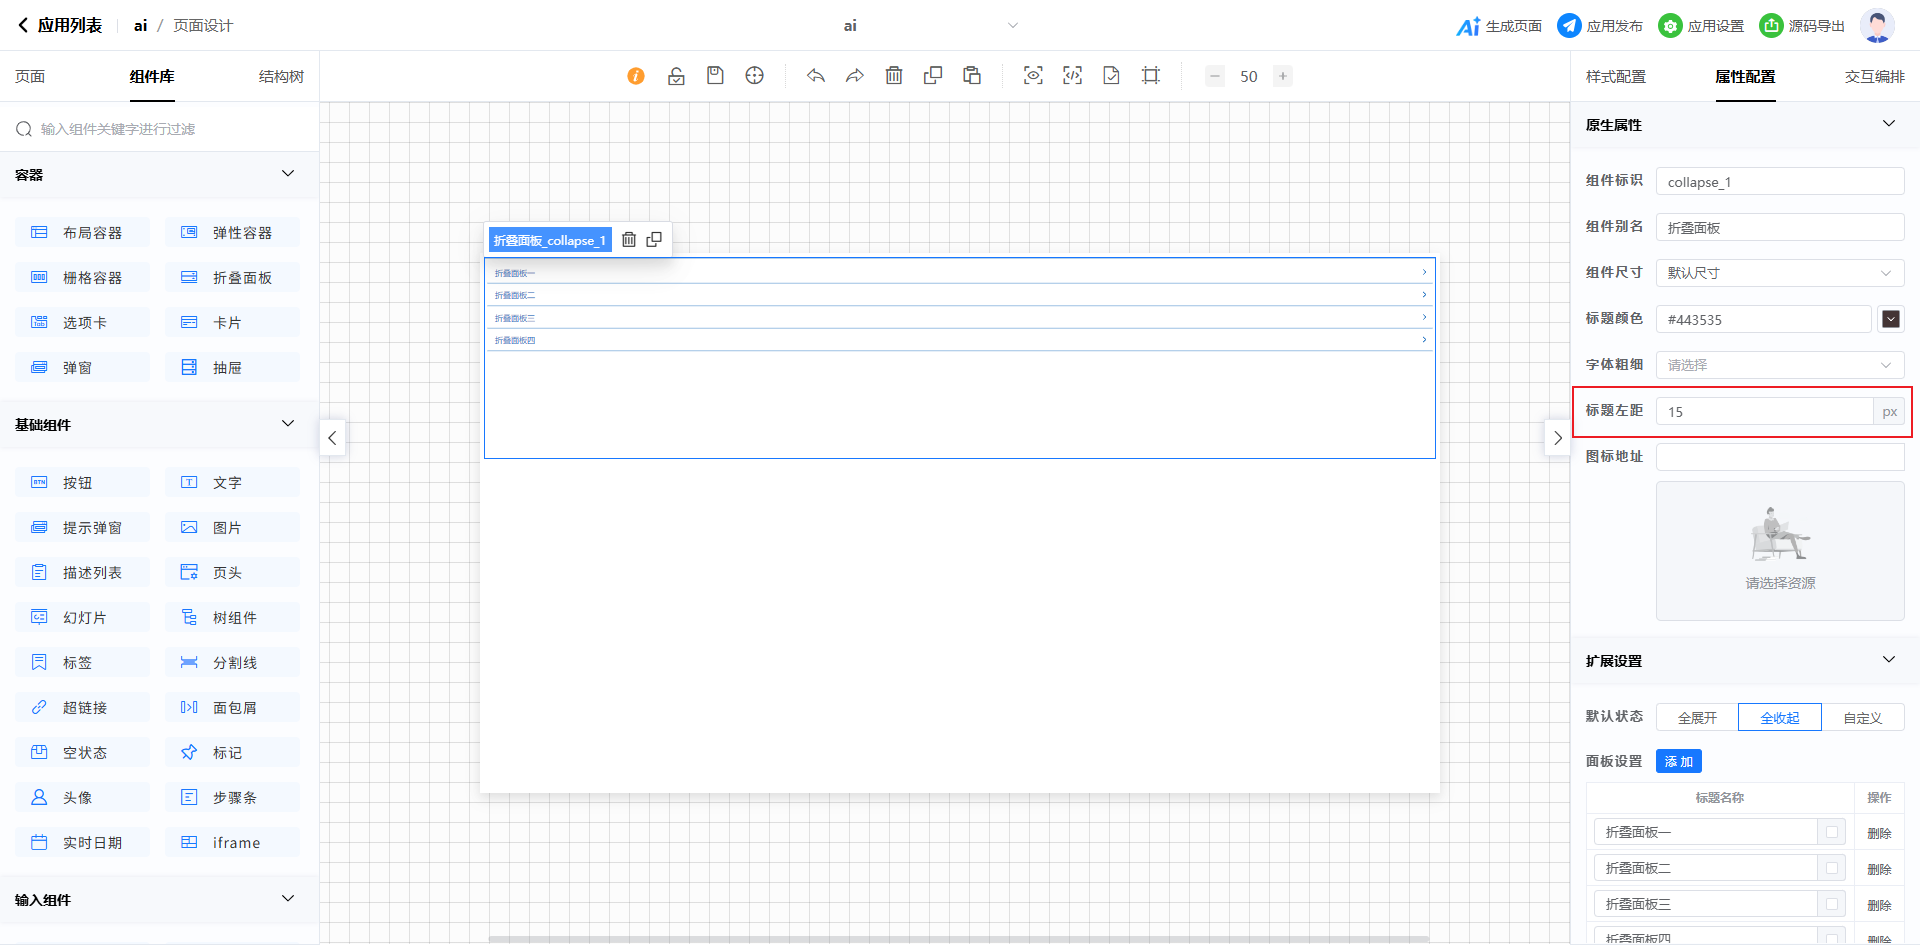Image resolution: width=1920 pixels, height=945 pixels.
Task: Open the 标题颜色 color swatch
Action: (x=1890, y=319)
